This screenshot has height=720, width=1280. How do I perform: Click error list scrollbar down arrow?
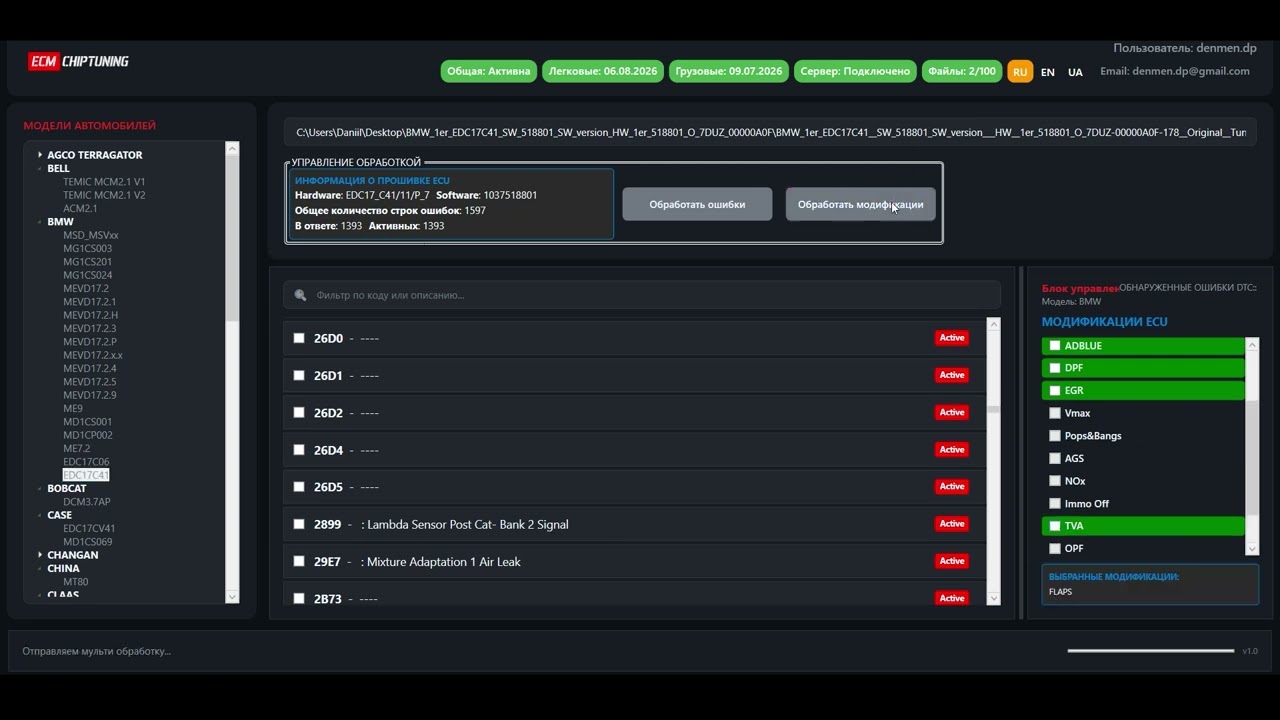pos(993,598)
